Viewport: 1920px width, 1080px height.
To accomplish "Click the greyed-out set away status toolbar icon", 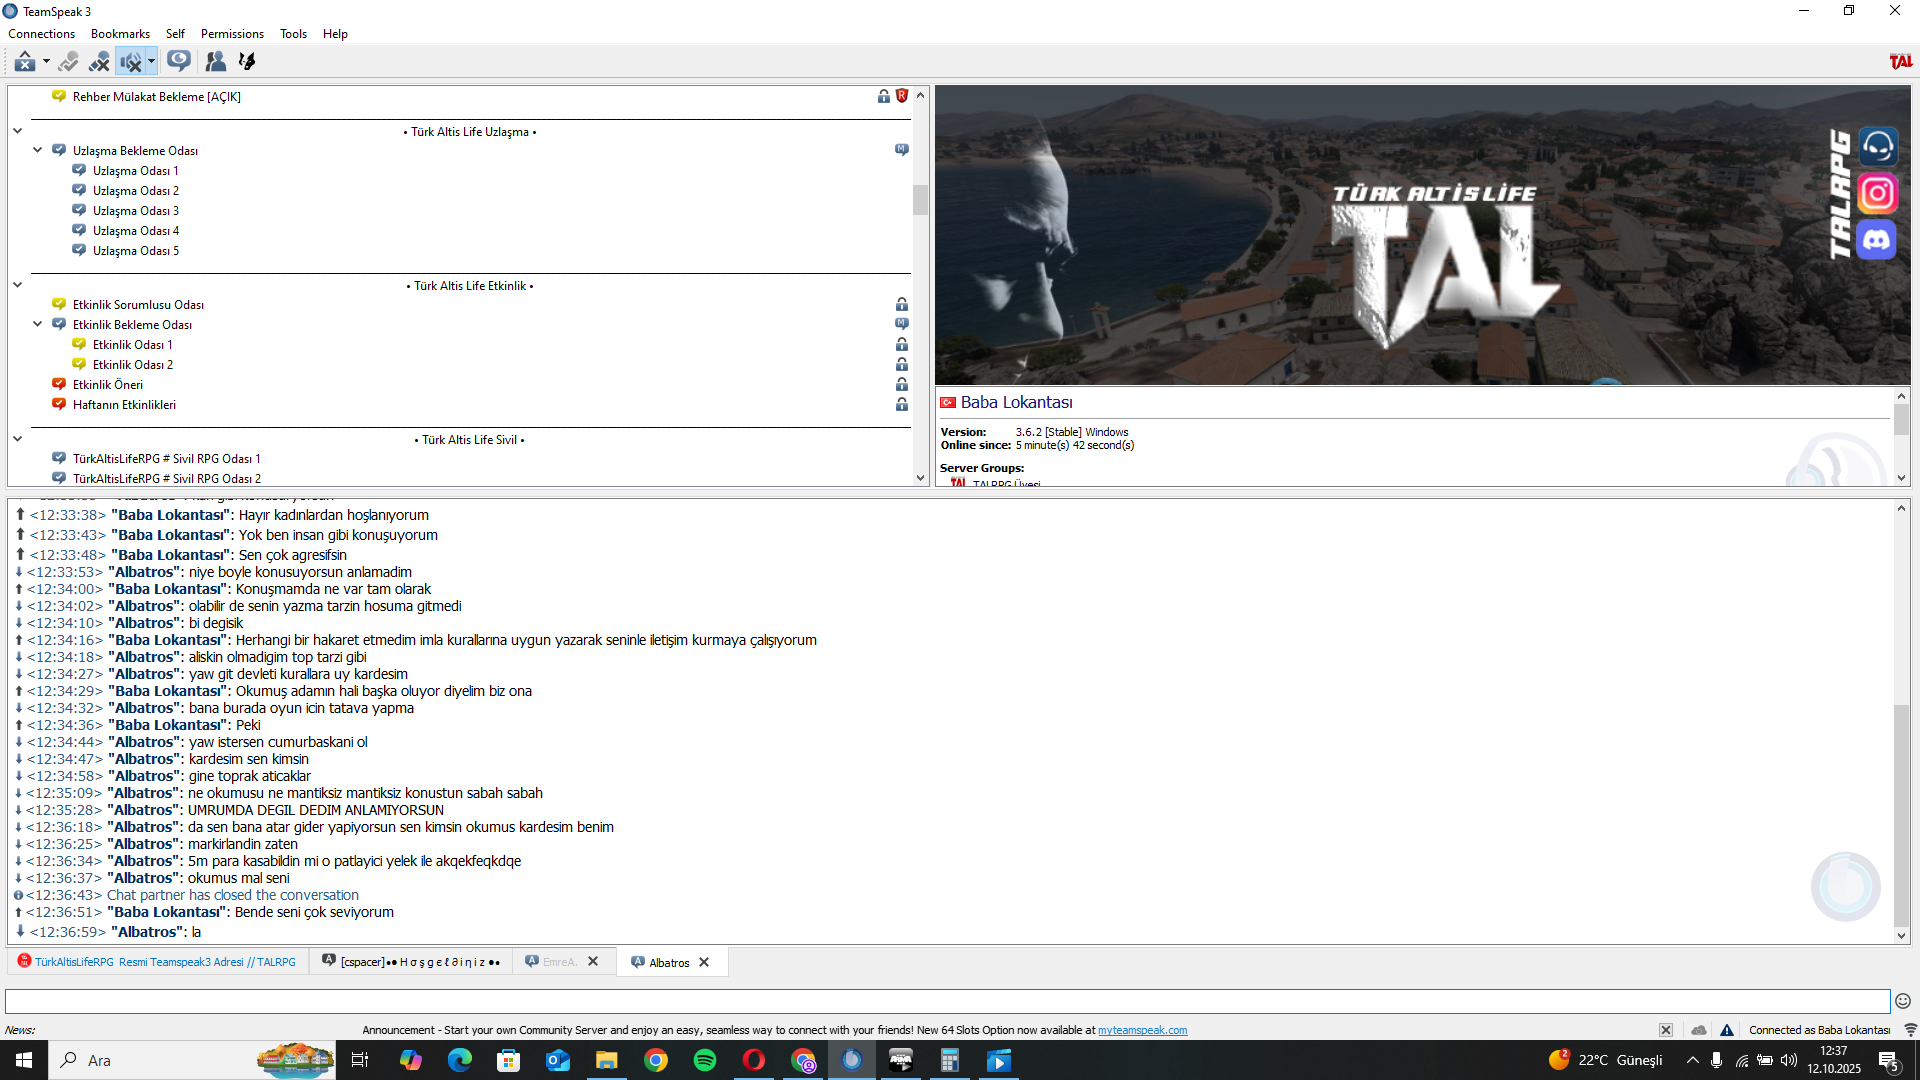I will pos(68,62).
